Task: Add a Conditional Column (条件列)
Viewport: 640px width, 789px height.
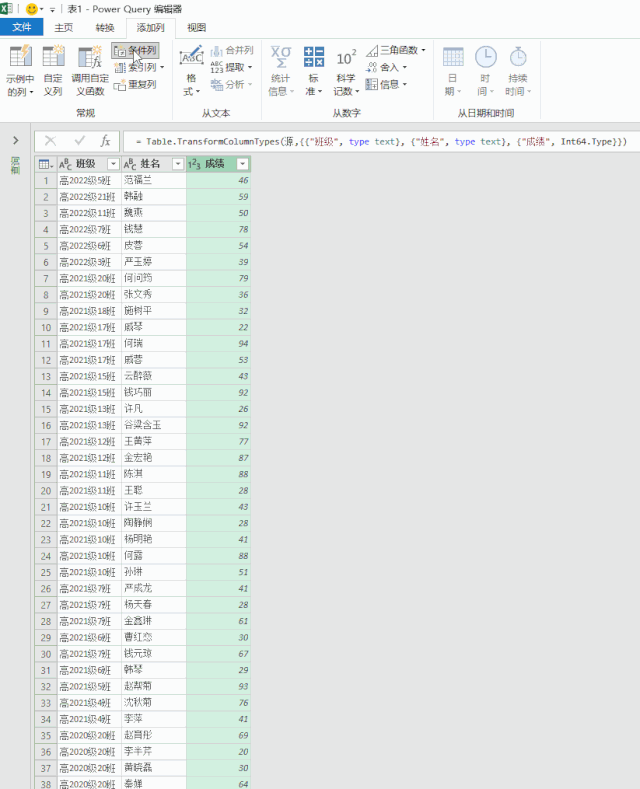Action: pyautogui.click(x=135, y=50)
